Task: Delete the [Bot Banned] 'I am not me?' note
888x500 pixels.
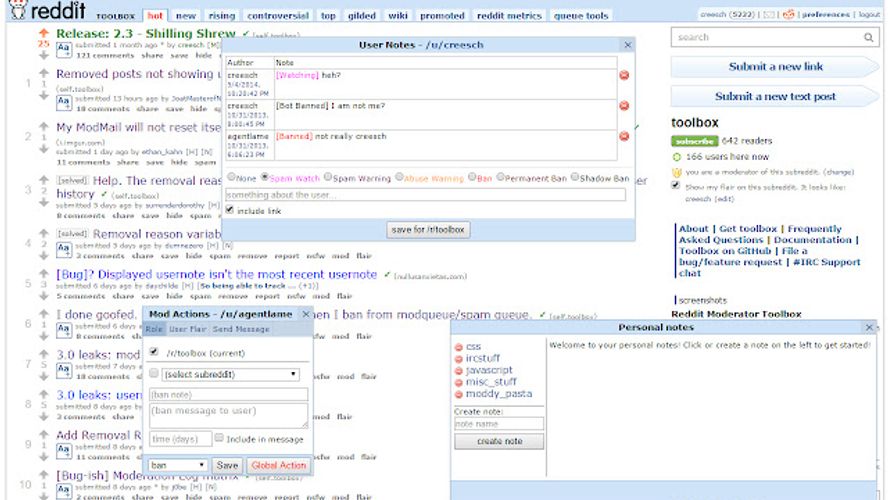Action: pos(624,106)
